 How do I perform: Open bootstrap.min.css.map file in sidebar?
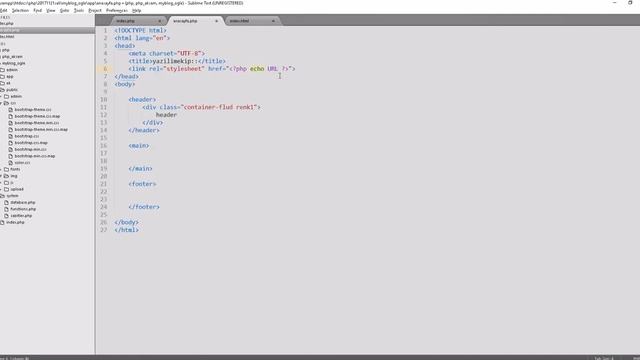[x=35, y=156]
